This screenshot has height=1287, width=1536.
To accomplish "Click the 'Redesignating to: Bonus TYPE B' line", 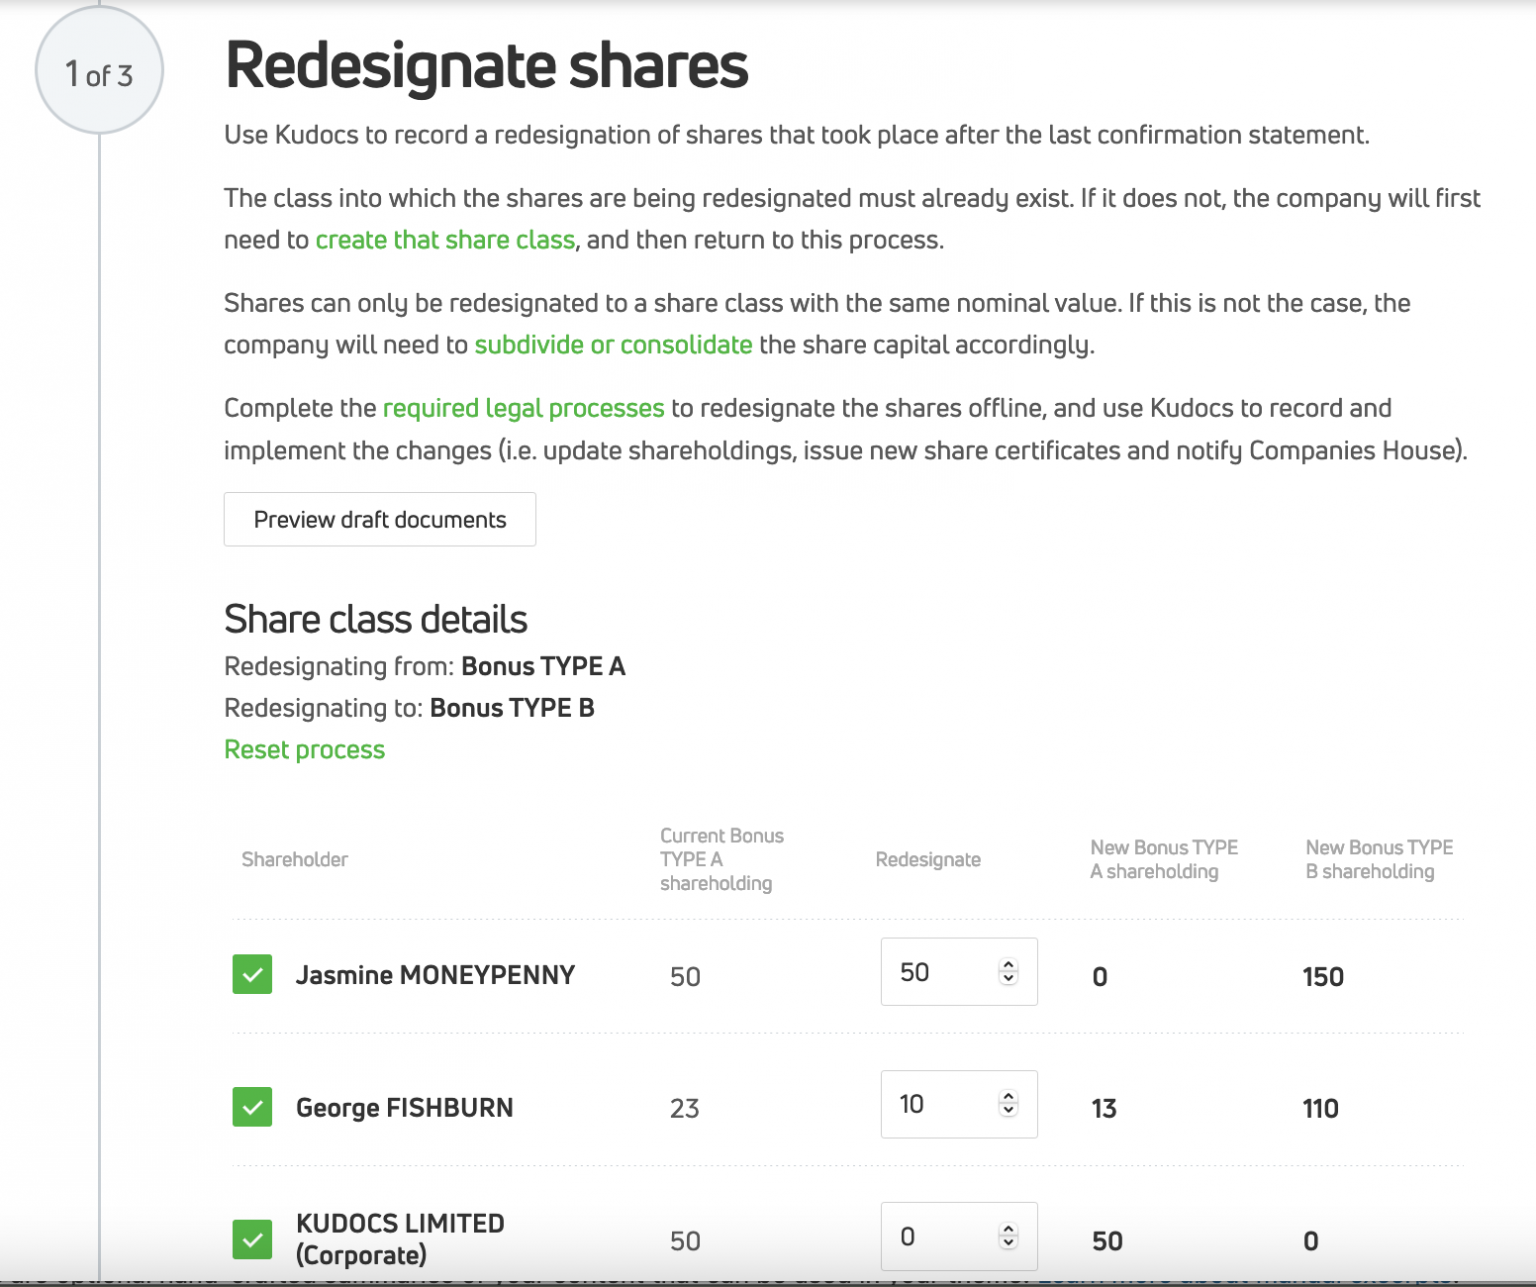I will (x=409, y=708).
